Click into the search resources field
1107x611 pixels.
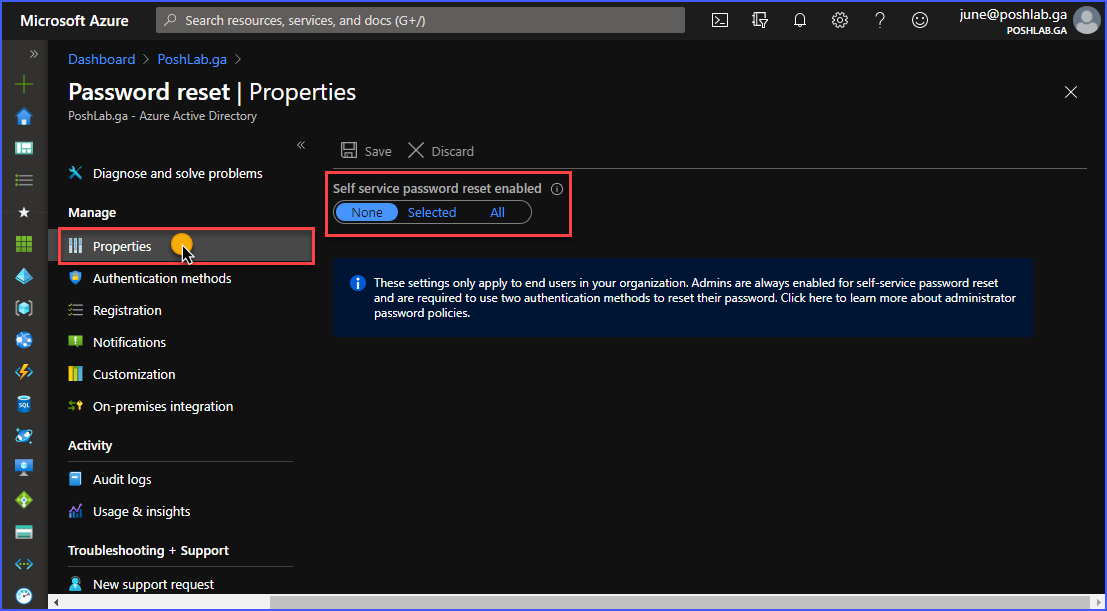420,20
